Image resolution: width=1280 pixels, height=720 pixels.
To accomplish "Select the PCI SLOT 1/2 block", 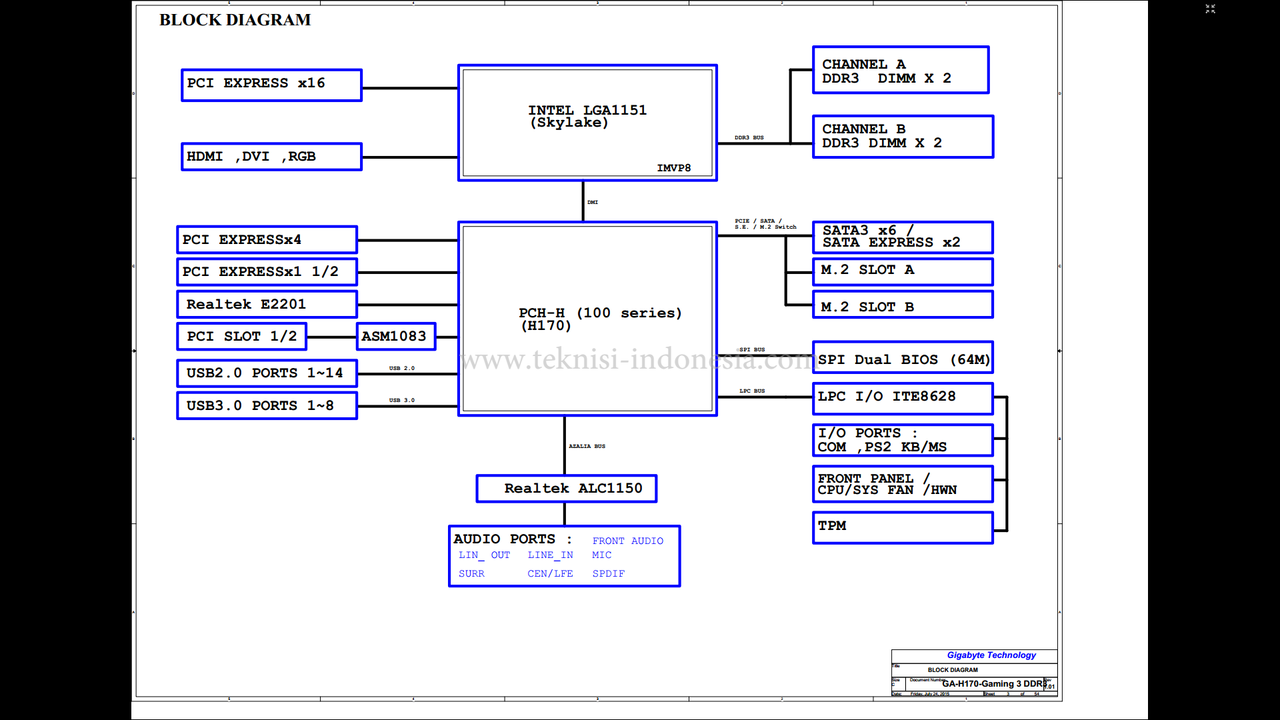I will (242, 336).
